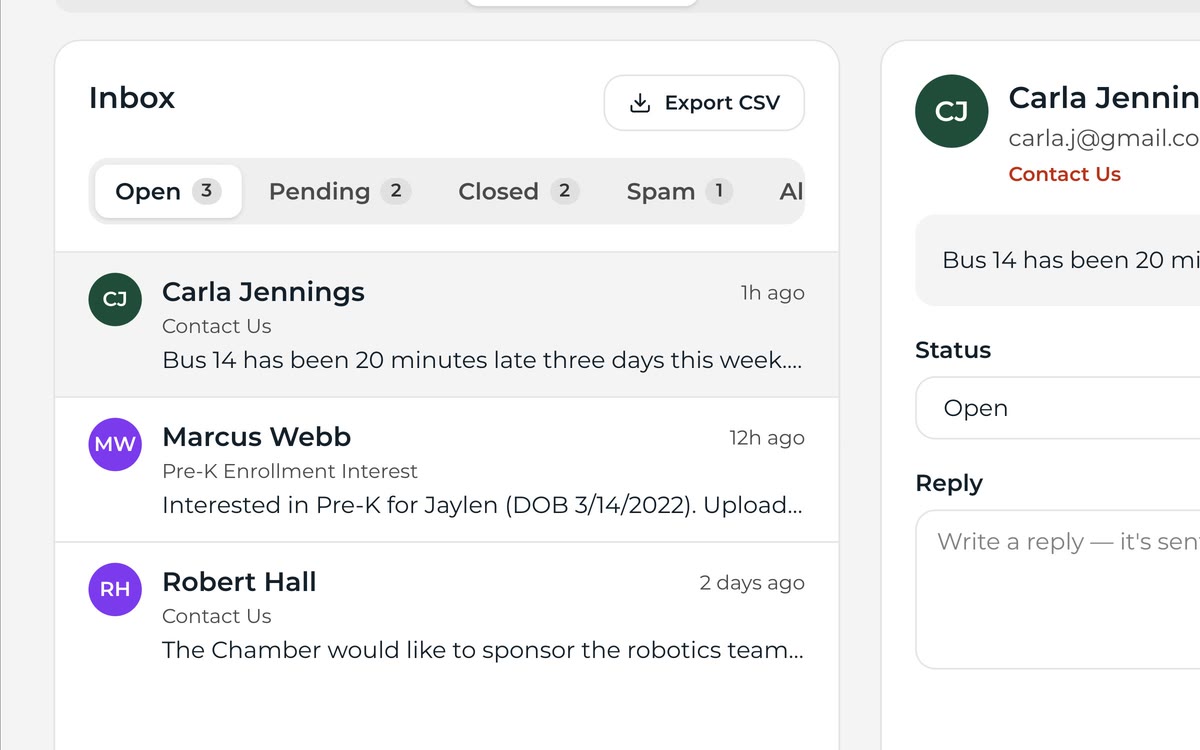The image size is (1200, 750).
Task: Click the Pending tab count badge
Action: (x=395, y=191)
